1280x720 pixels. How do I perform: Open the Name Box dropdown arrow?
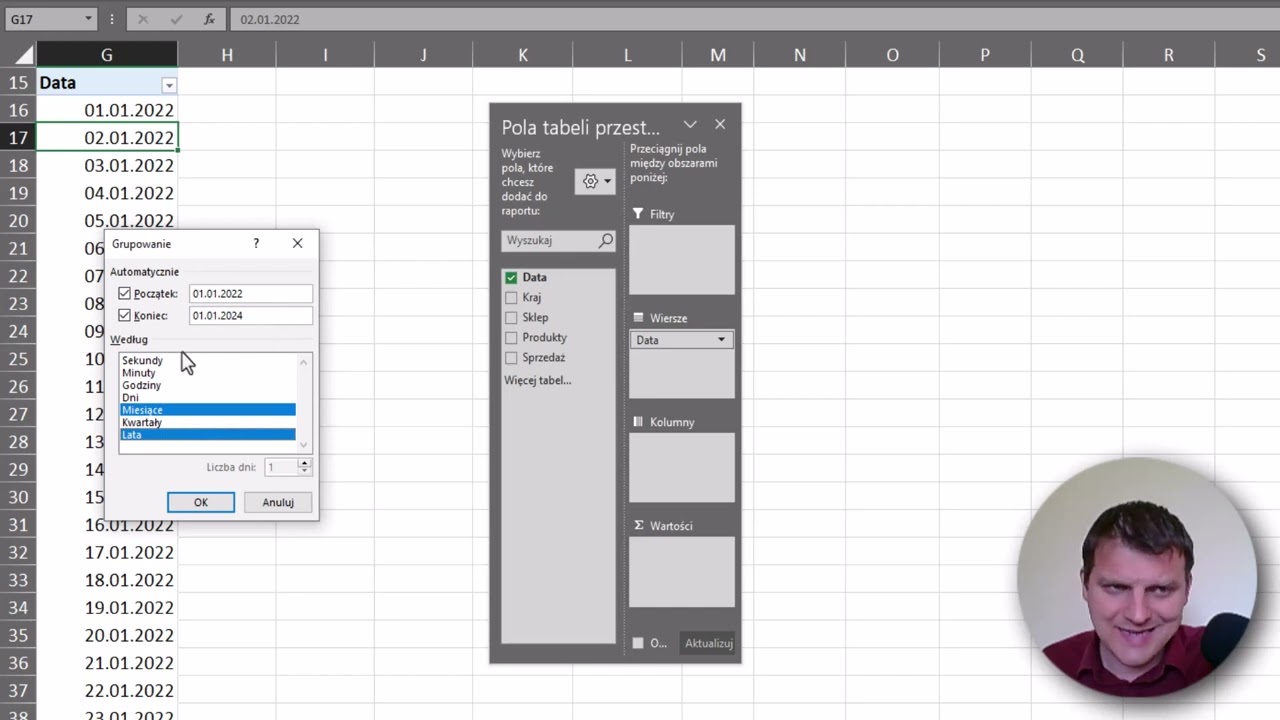pyautogui.click(x=88, y=19)
